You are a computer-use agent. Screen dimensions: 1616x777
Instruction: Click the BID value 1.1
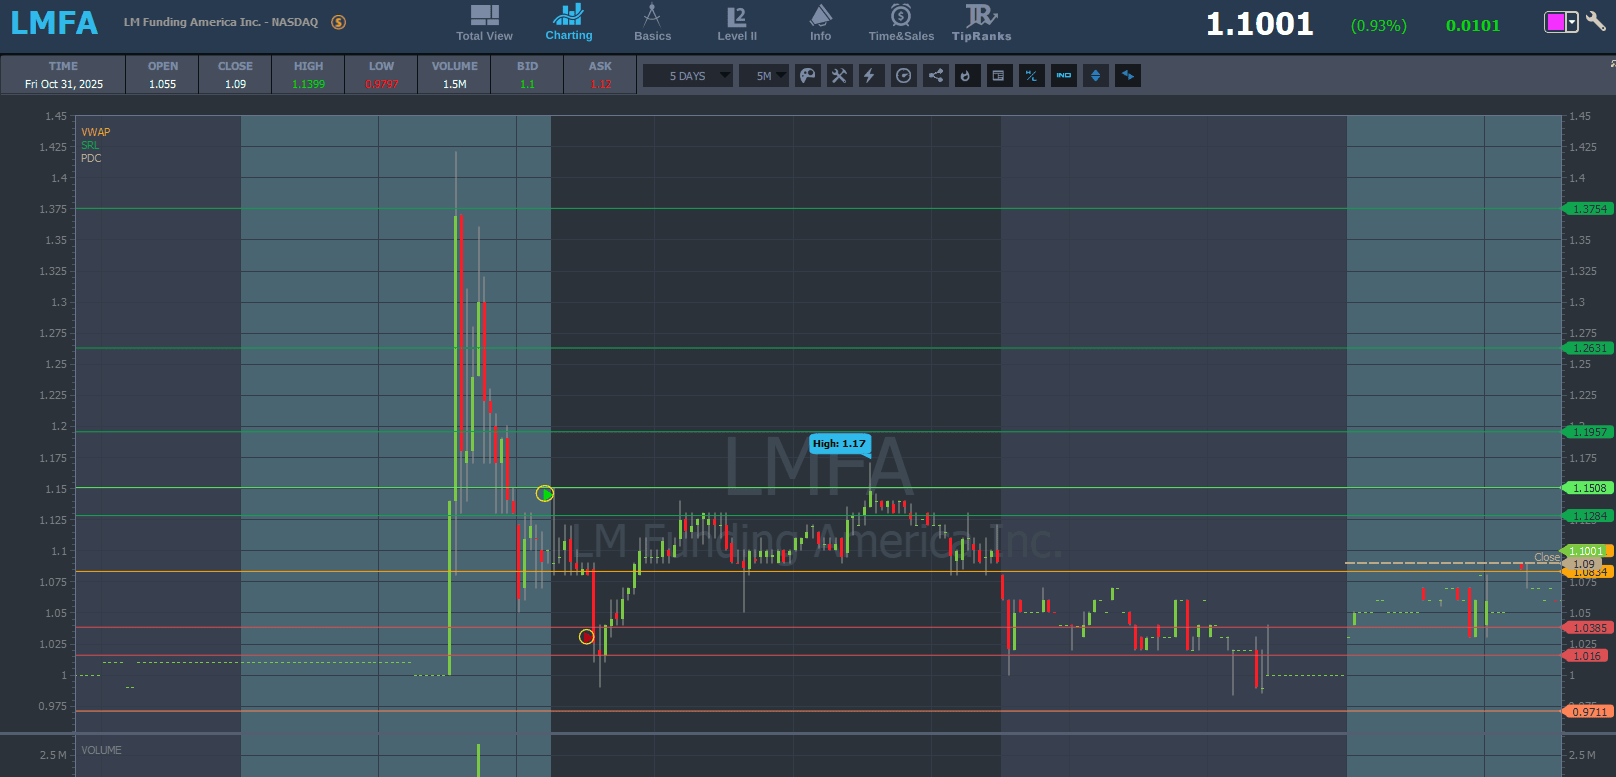point(528,84)
